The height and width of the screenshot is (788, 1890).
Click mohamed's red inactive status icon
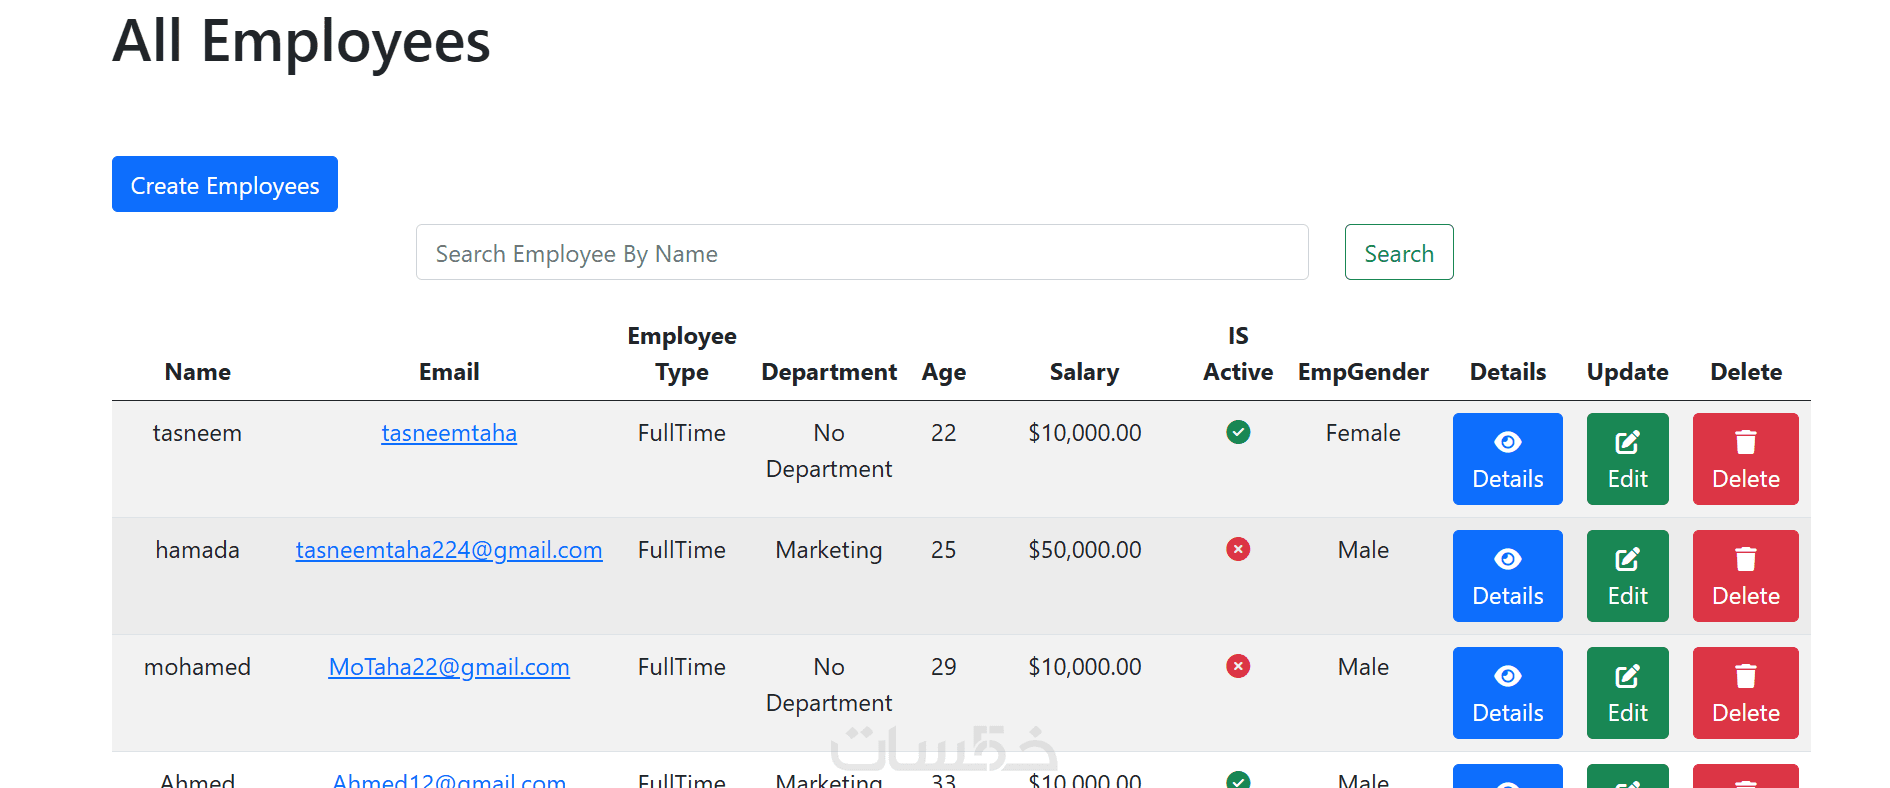coord(1238,666)
